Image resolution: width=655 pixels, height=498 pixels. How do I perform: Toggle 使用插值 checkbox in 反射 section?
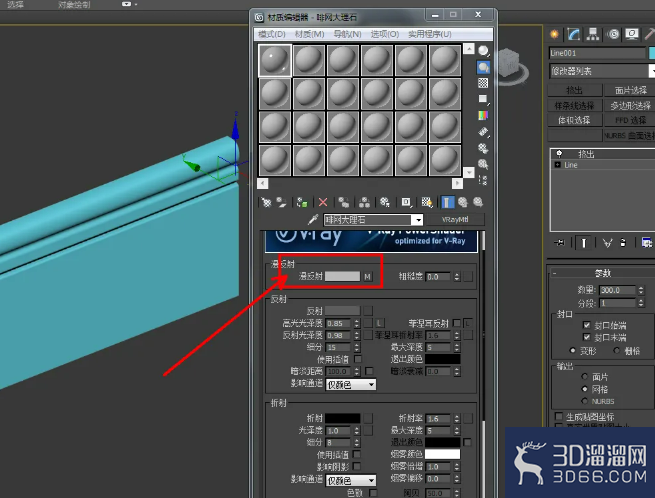pyautogui.click(x=358, y=359)
